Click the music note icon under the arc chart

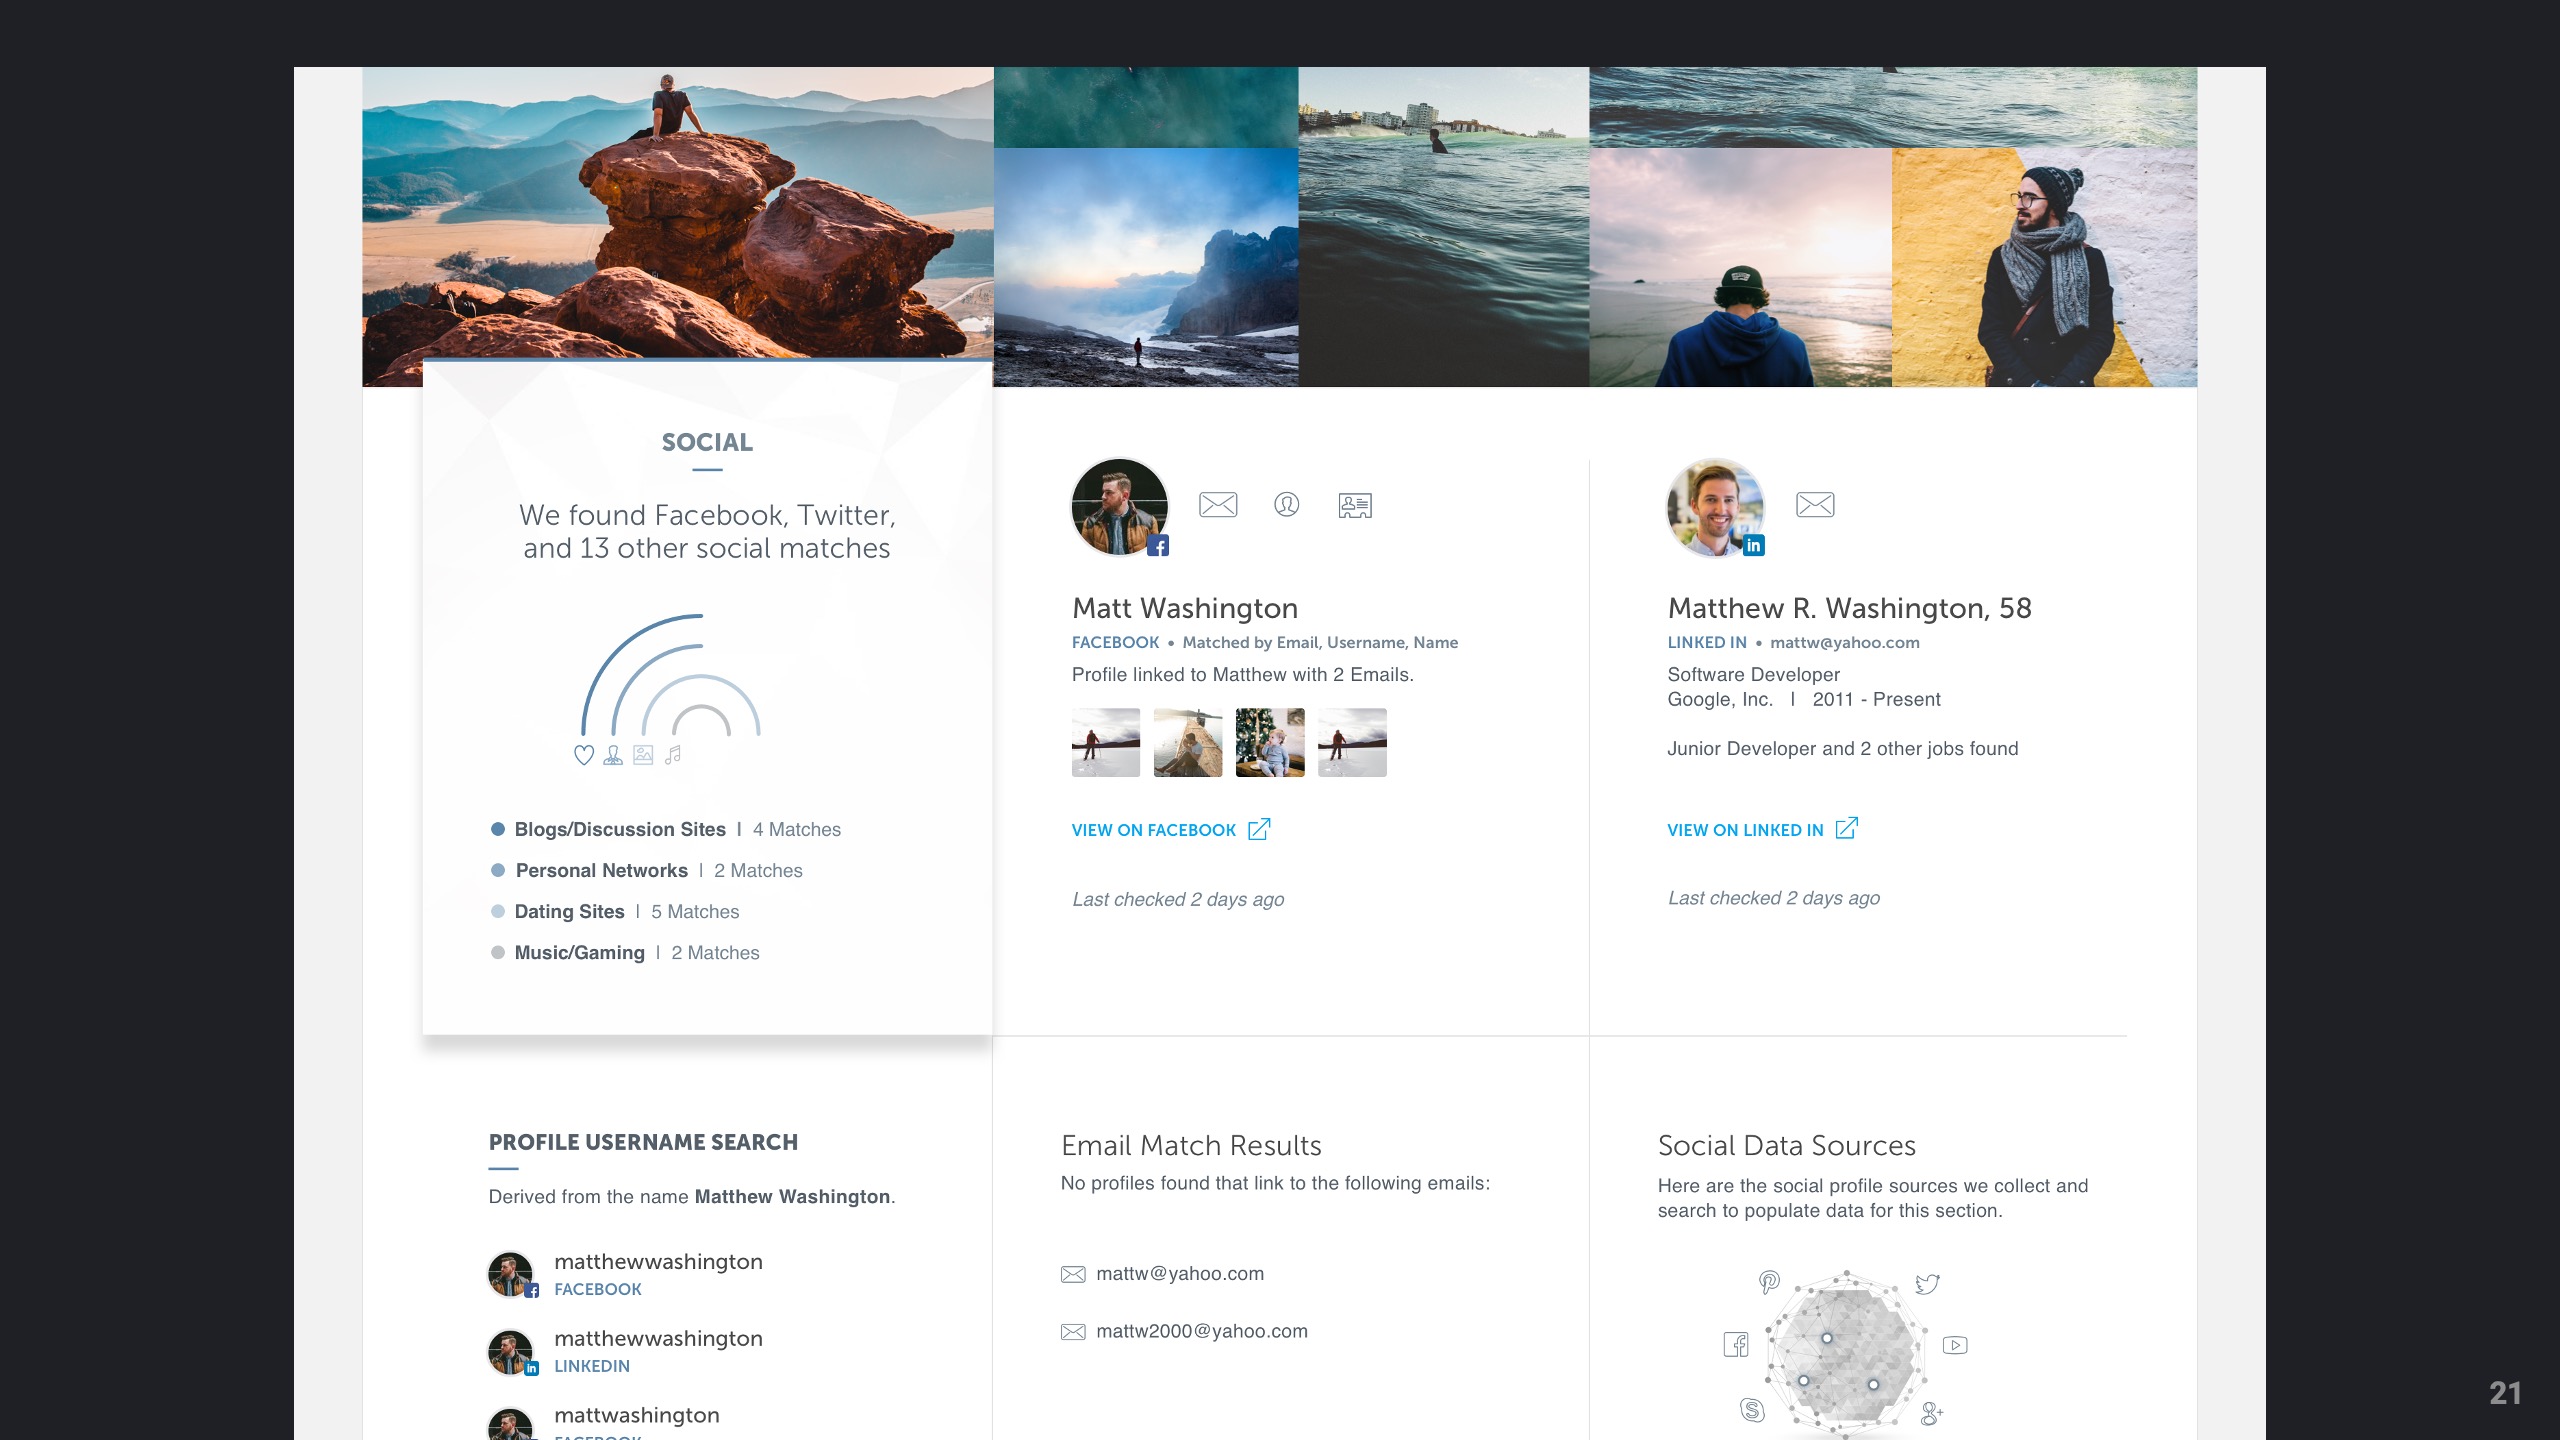pyautogui.click(x=673, y=755)
